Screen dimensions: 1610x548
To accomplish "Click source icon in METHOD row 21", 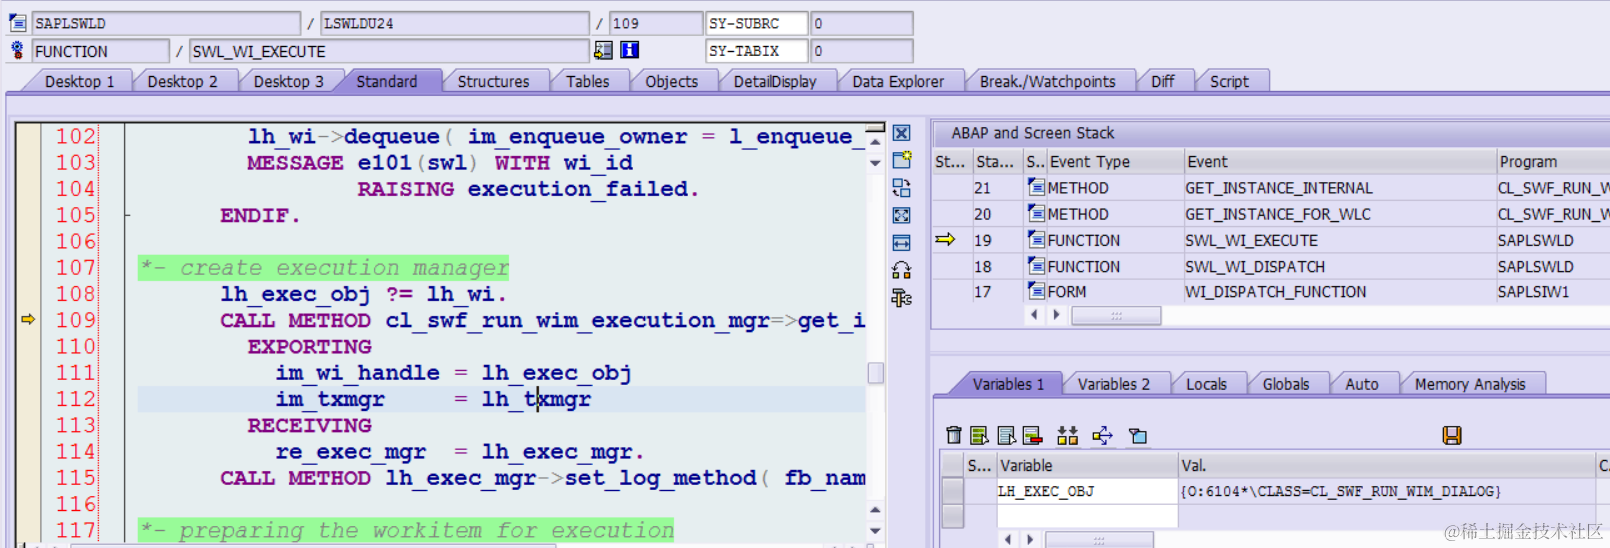I will pyautogui.click(x=1036, y=187).
